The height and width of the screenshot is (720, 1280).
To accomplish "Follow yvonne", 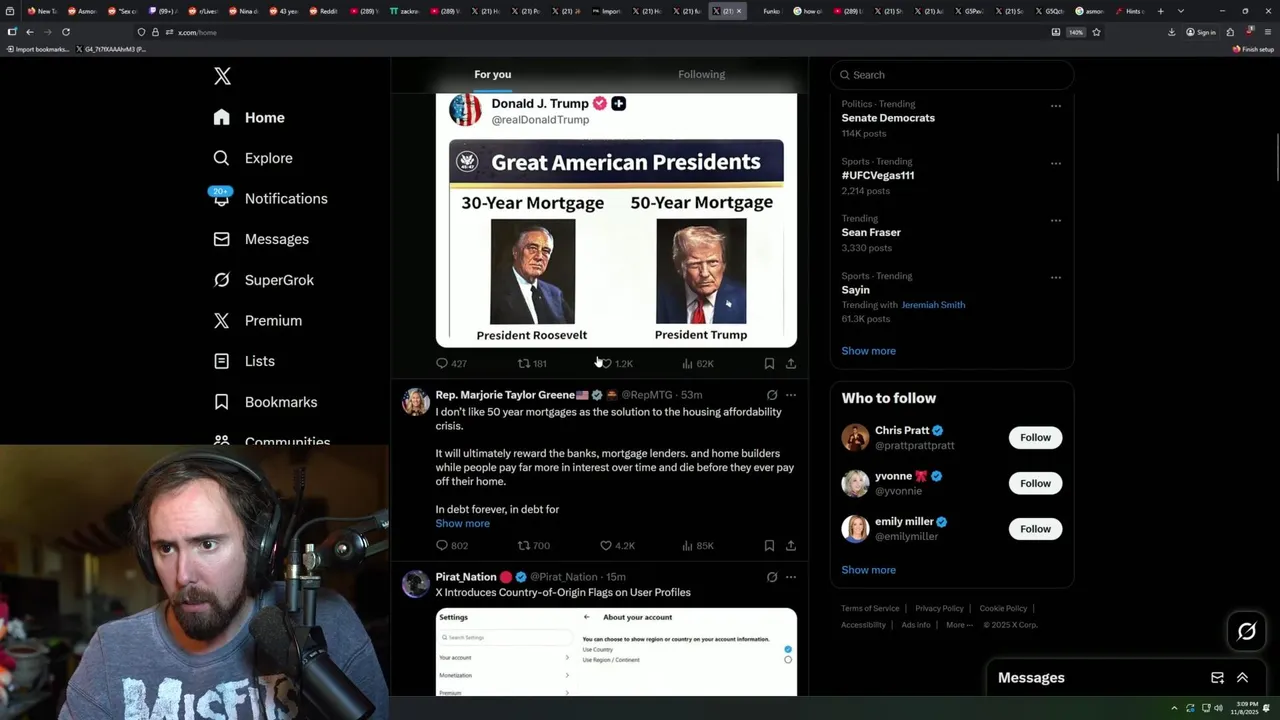I will [1035, 483].
